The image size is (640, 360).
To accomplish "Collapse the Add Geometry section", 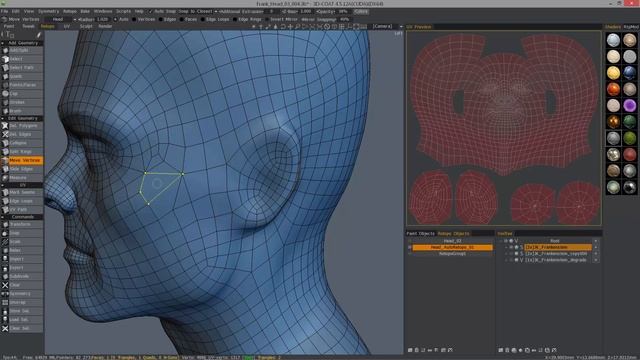I will coord(2,43).
